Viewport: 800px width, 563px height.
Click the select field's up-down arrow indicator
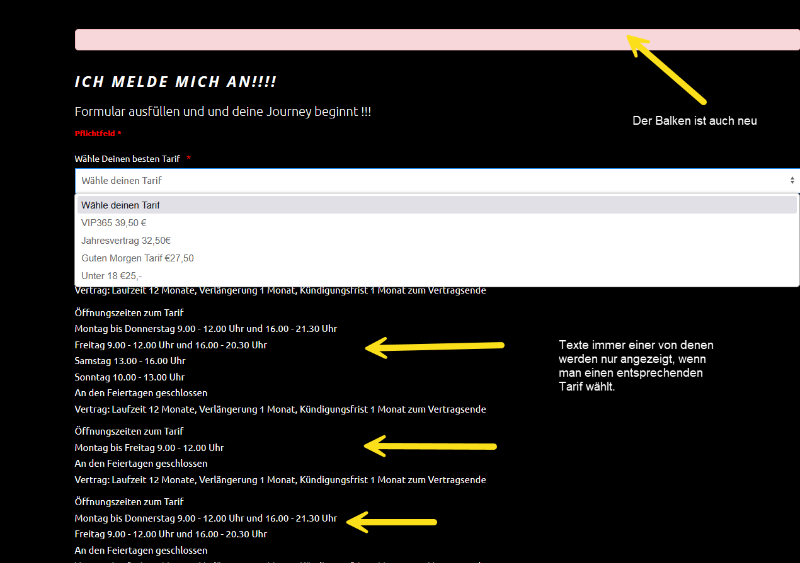tap(792, 180)
